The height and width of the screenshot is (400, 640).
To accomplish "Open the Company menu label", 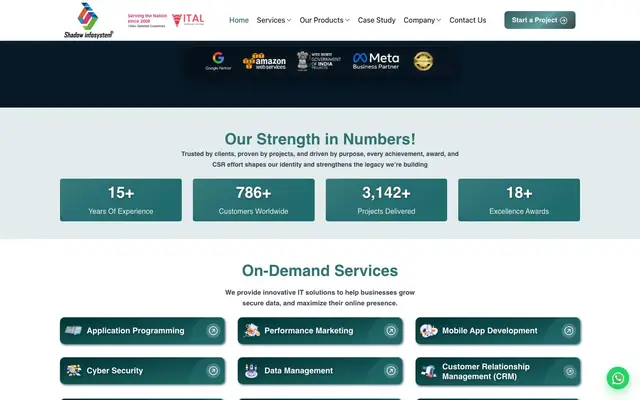I will pos(419,20).
